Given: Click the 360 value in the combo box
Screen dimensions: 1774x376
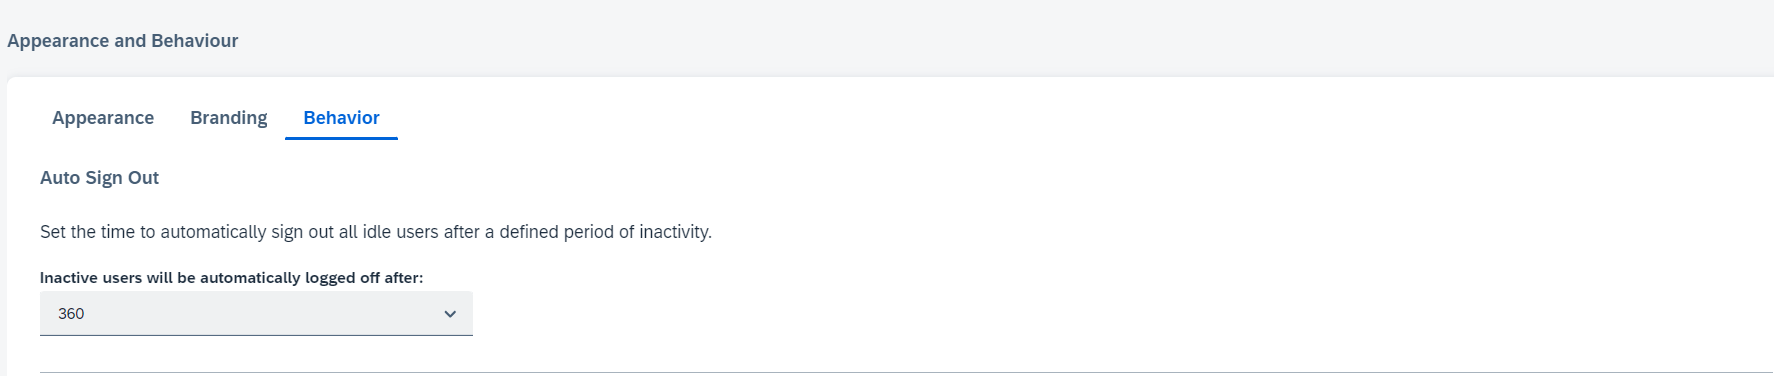Looking at the screenshot, I should 71,314.
